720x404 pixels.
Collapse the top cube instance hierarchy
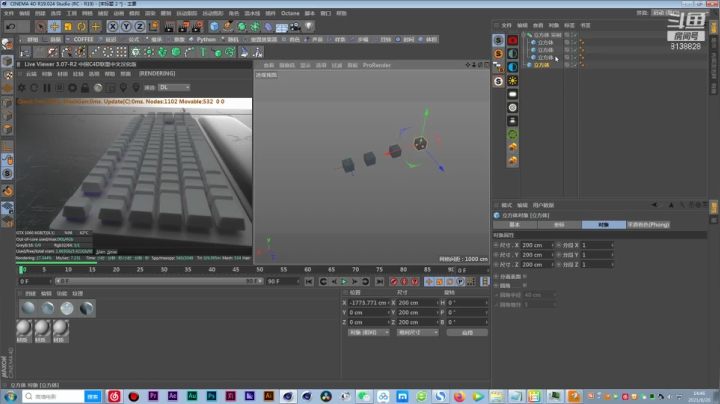(523, 35)
